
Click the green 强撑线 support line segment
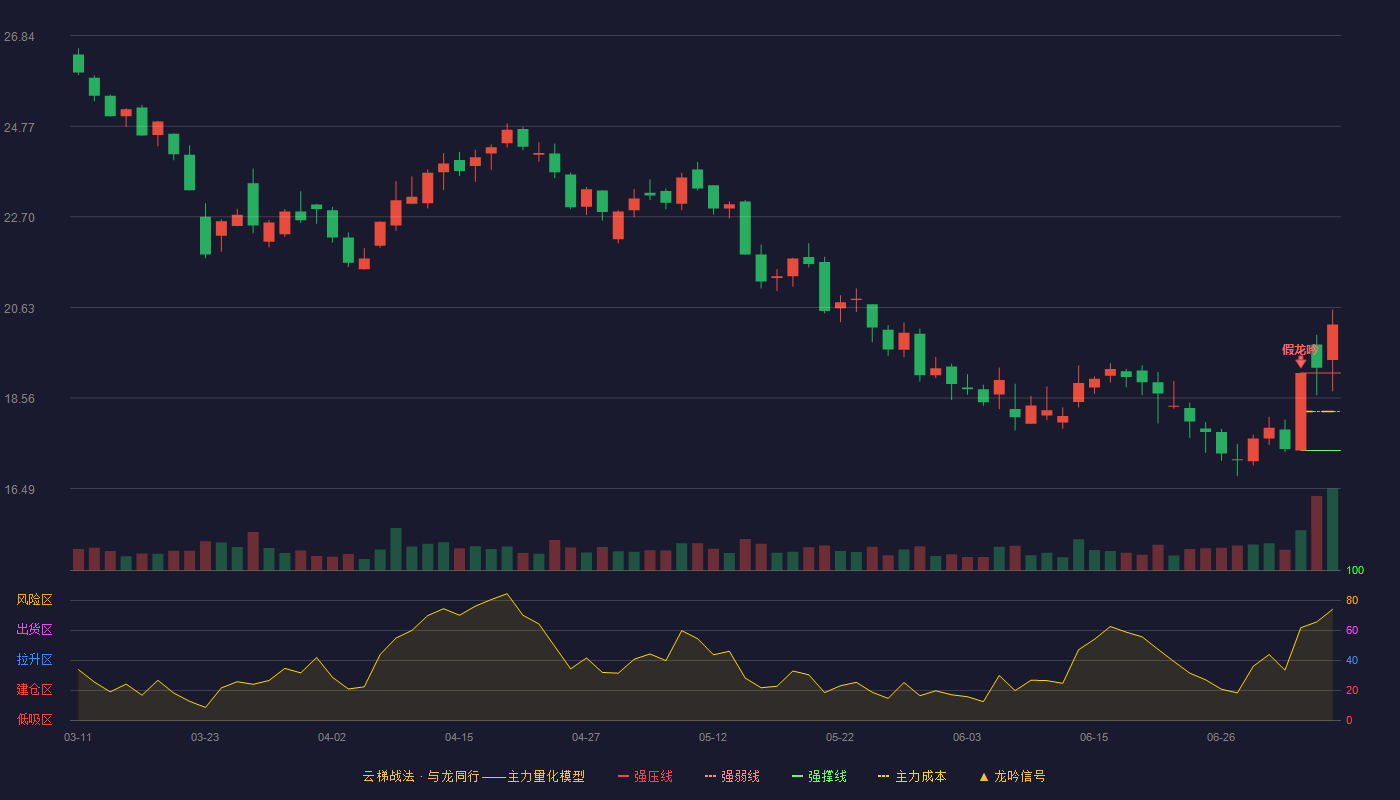1321,450
